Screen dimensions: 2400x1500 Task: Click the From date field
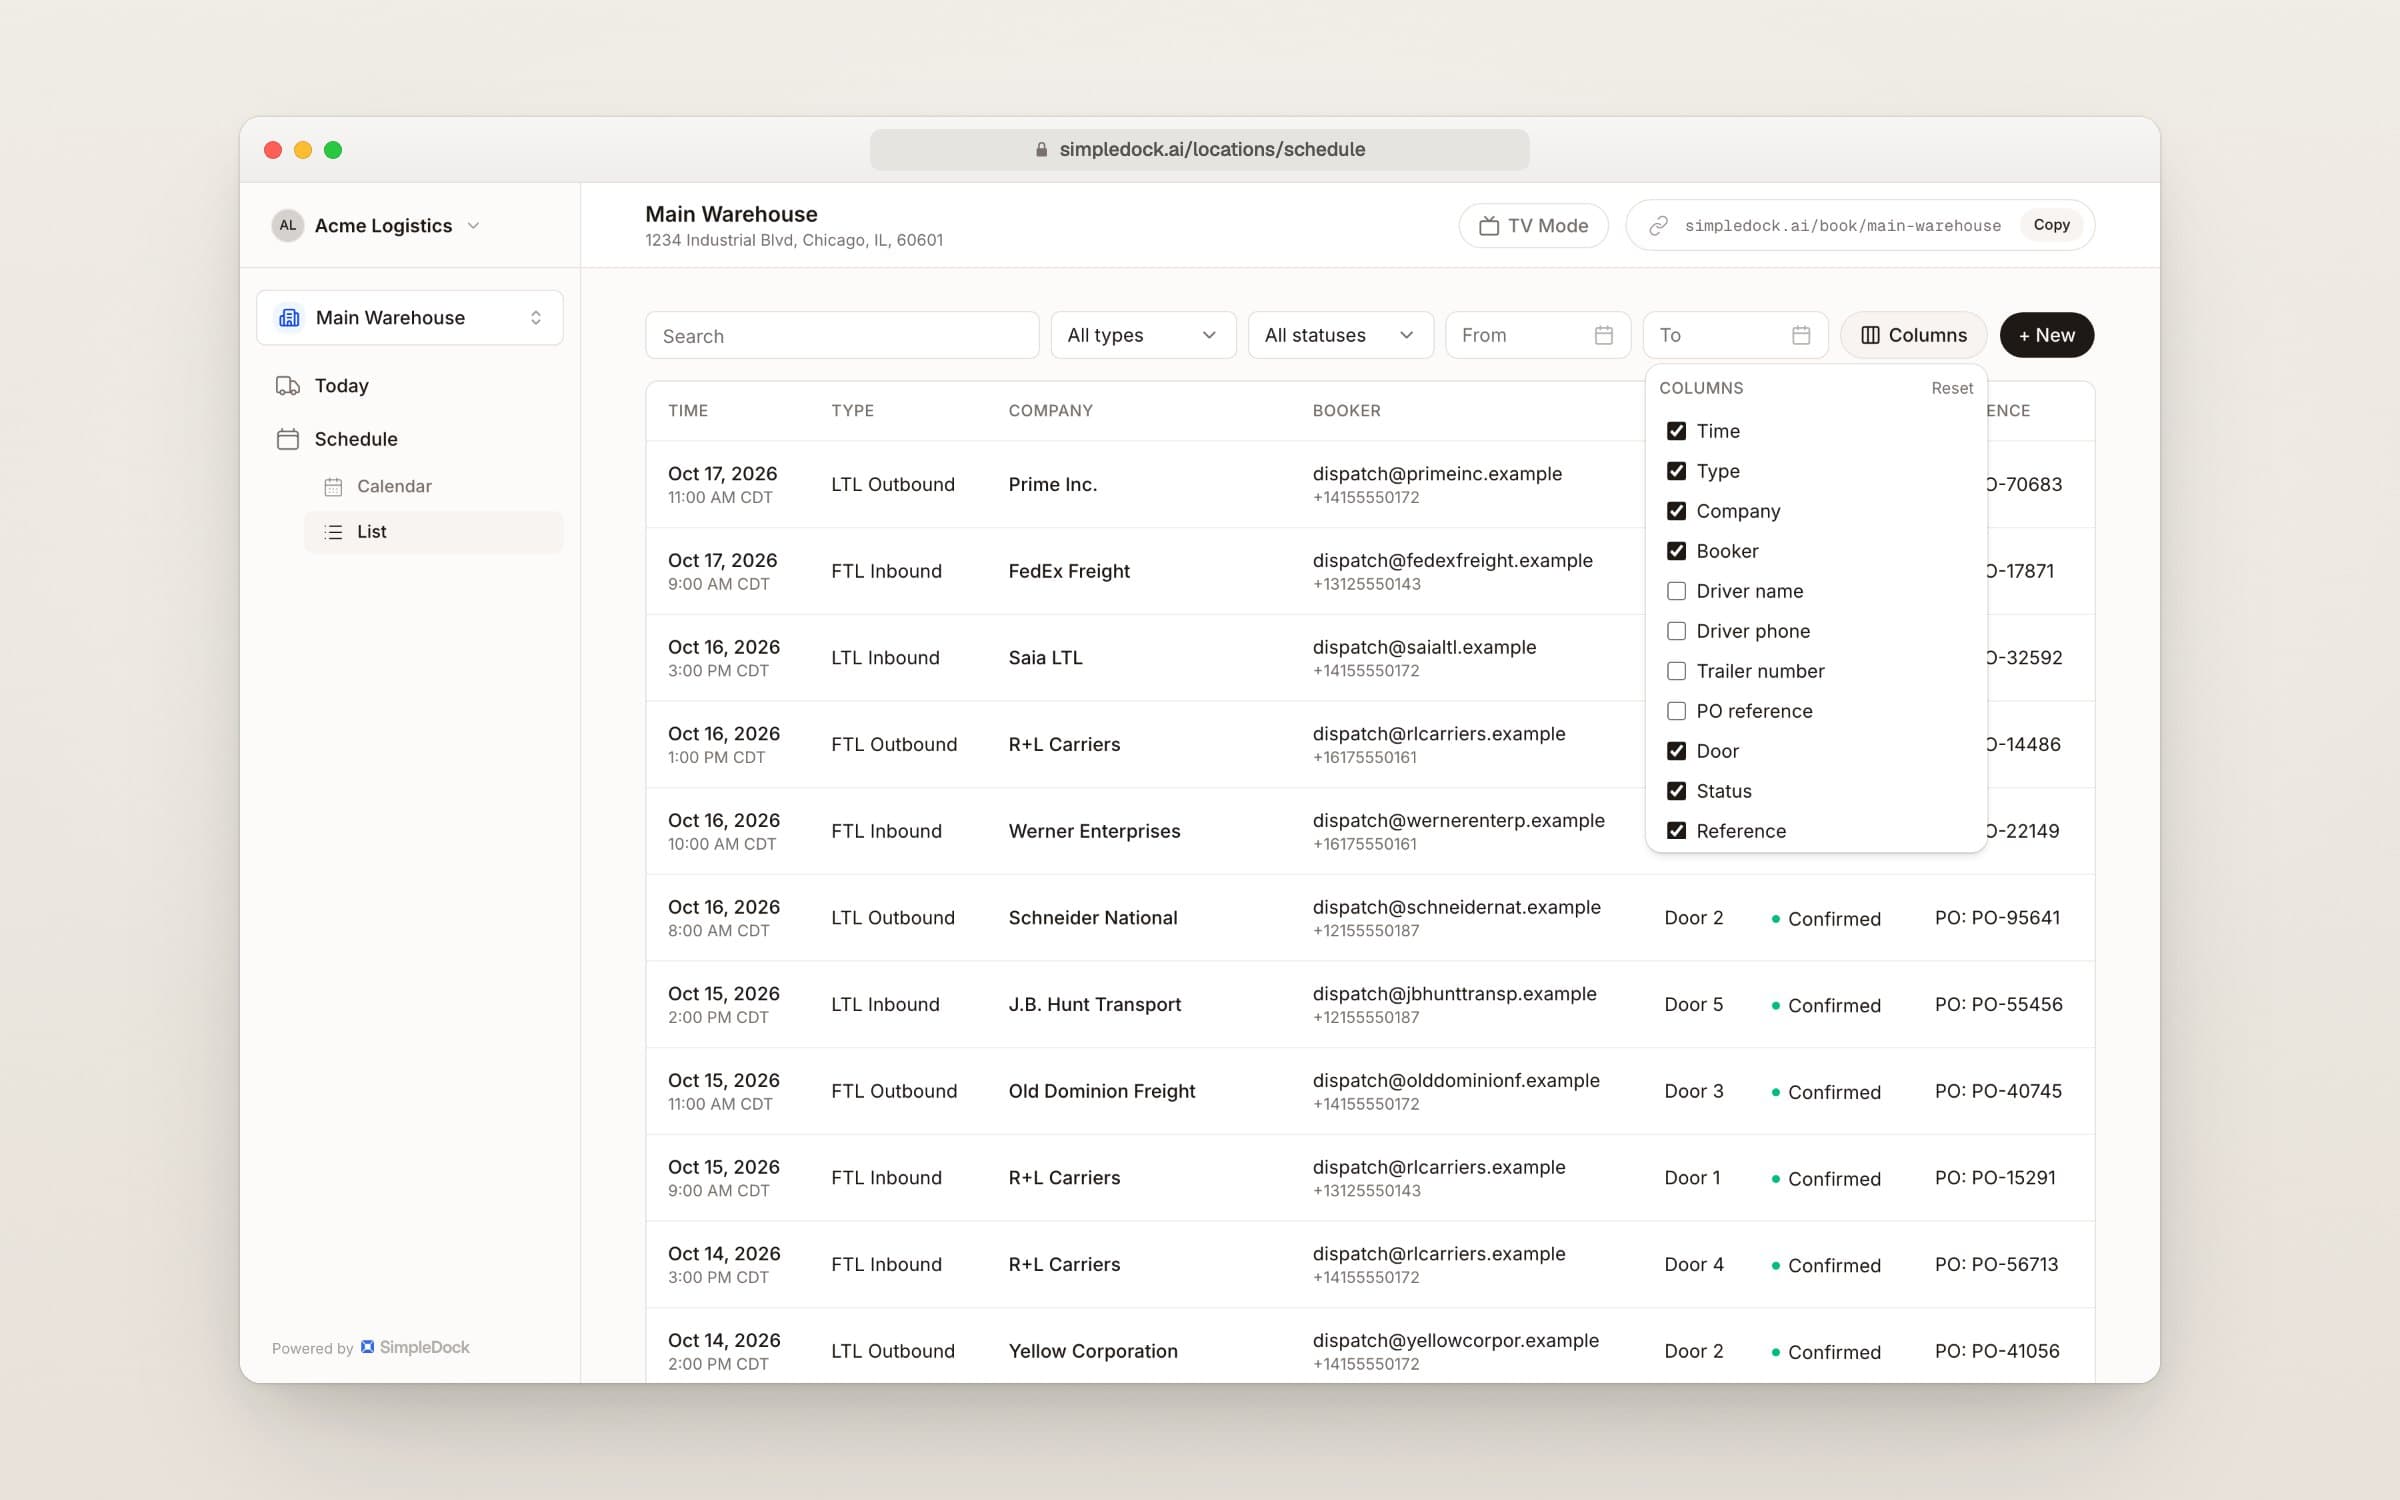click(1537, 335)
